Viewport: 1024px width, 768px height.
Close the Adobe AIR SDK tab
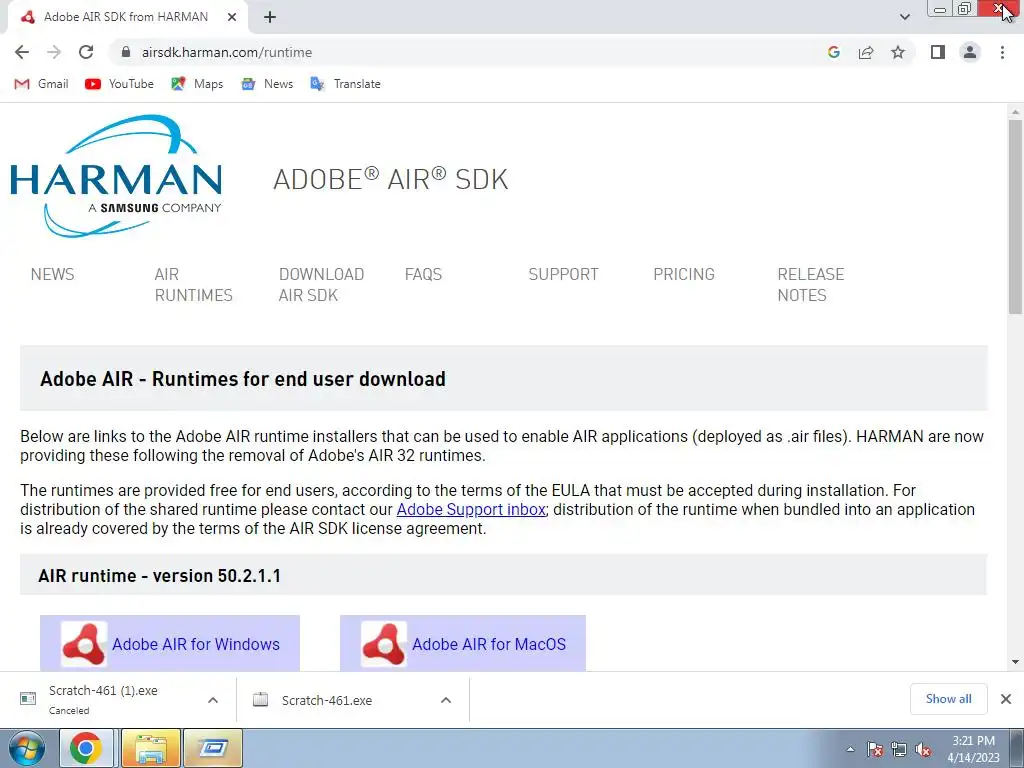coord(232,17)
